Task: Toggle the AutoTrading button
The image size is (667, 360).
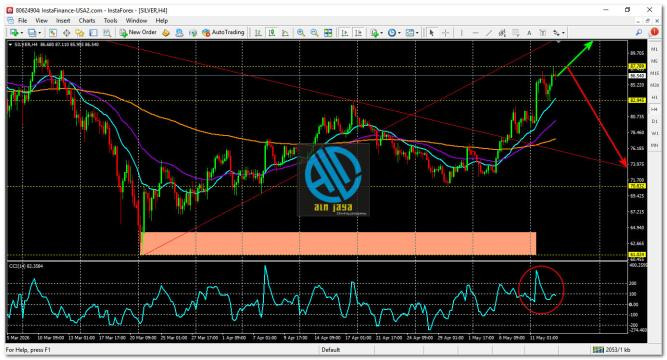Action: pos(223,32)
